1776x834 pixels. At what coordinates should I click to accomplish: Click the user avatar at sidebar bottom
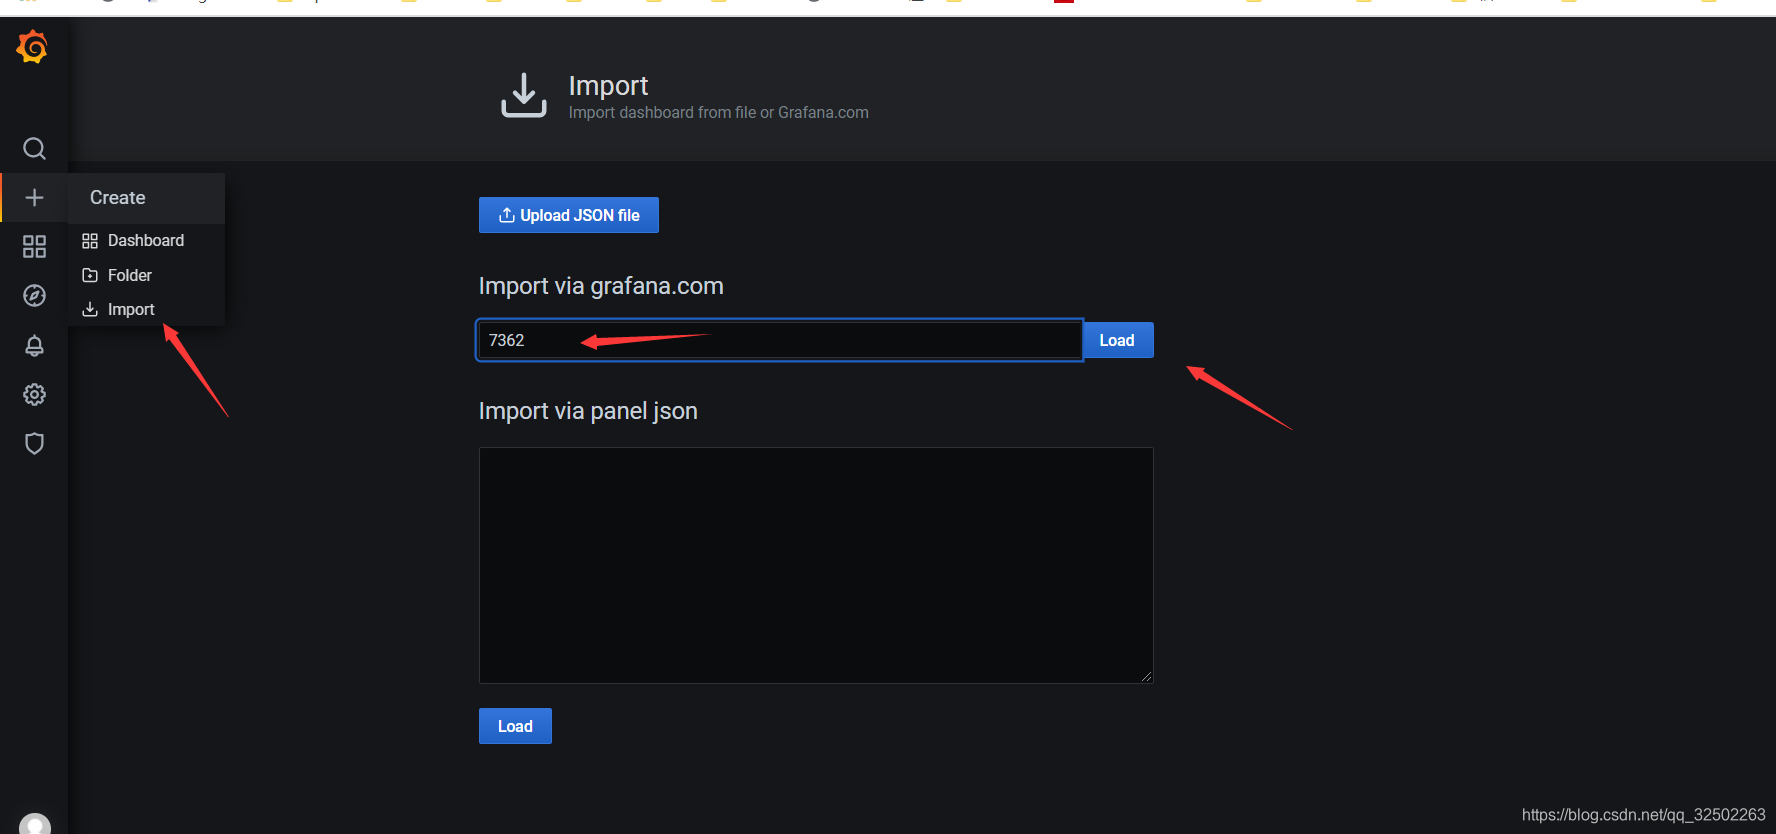pos(35,823)
